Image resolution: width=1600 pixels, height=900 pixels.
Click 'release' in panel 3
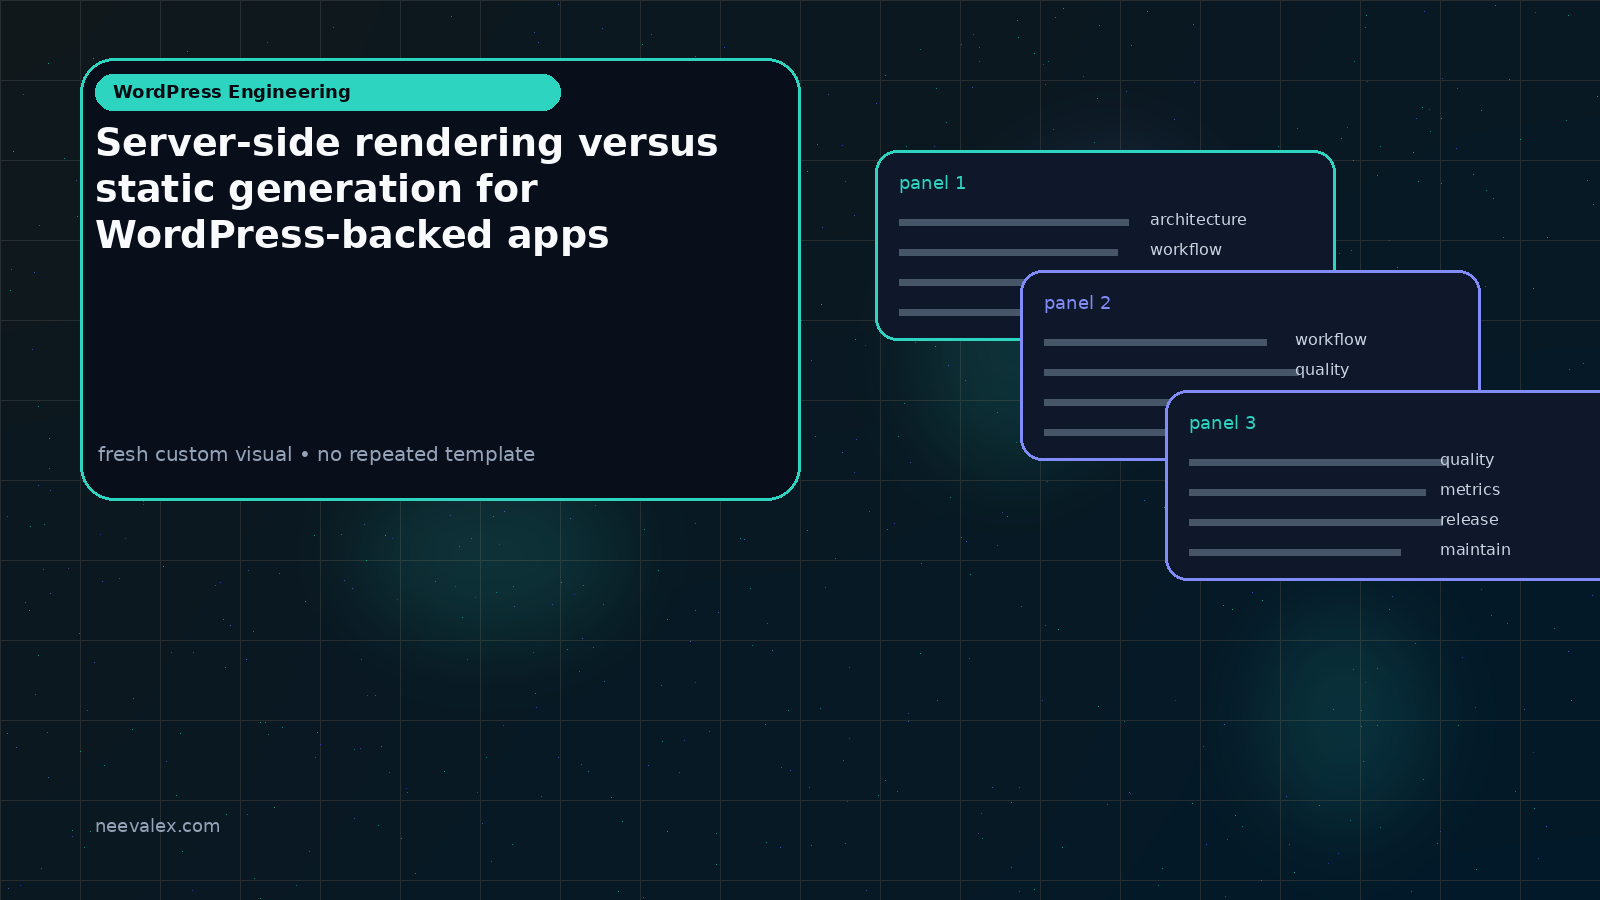(x=1469, y=520)
